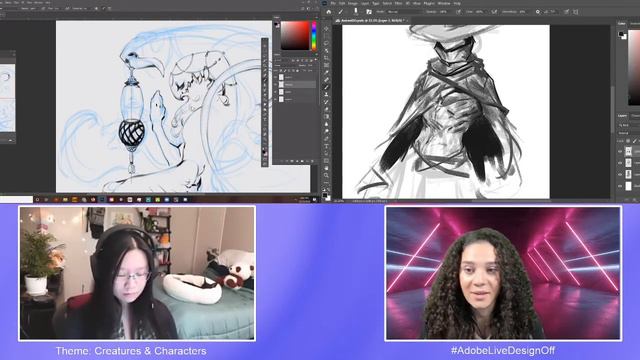
Task: Select top layer thumbnail in right Layers panel
Action: point(629,151)
